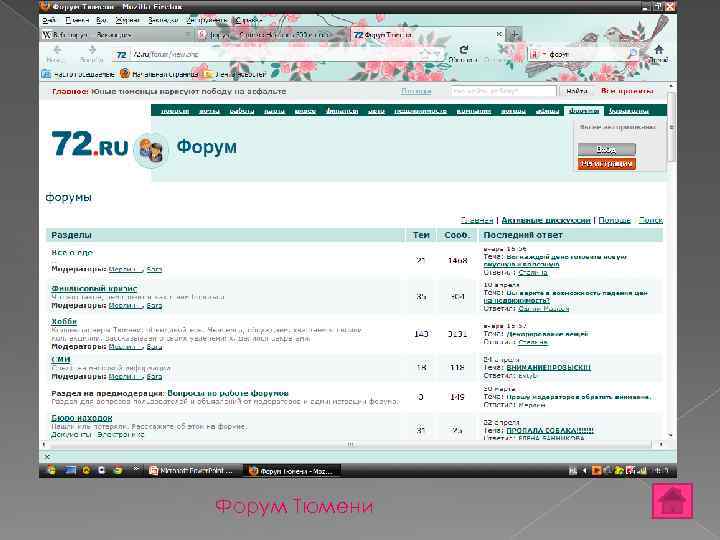Open the СМИ forum section
The image size is (720, 540).
(61, 359)
